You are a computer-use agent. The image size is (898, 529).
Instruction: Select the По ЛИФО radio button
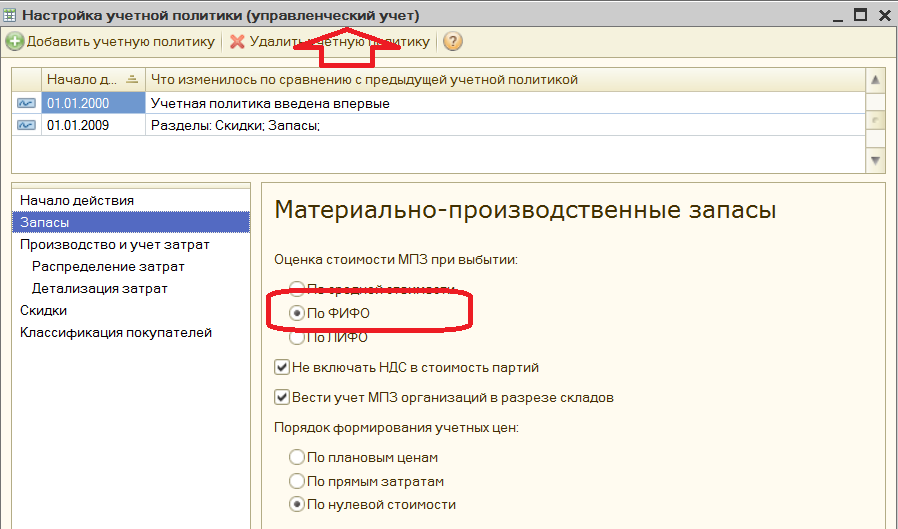(297, 337)
